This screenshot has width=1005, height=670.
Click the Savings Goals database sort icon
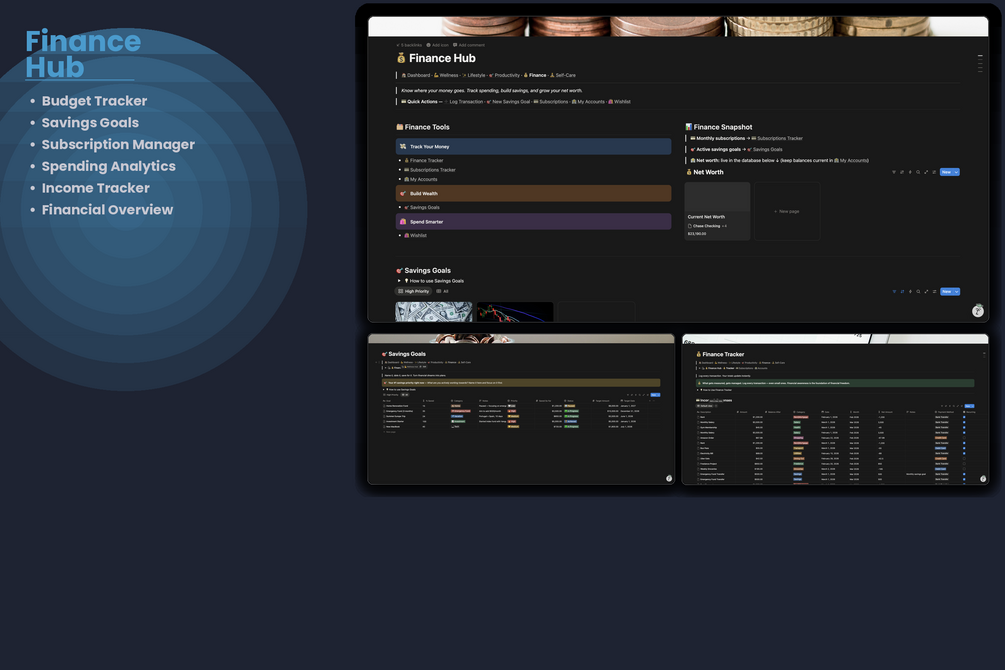(x=902, y=292)
